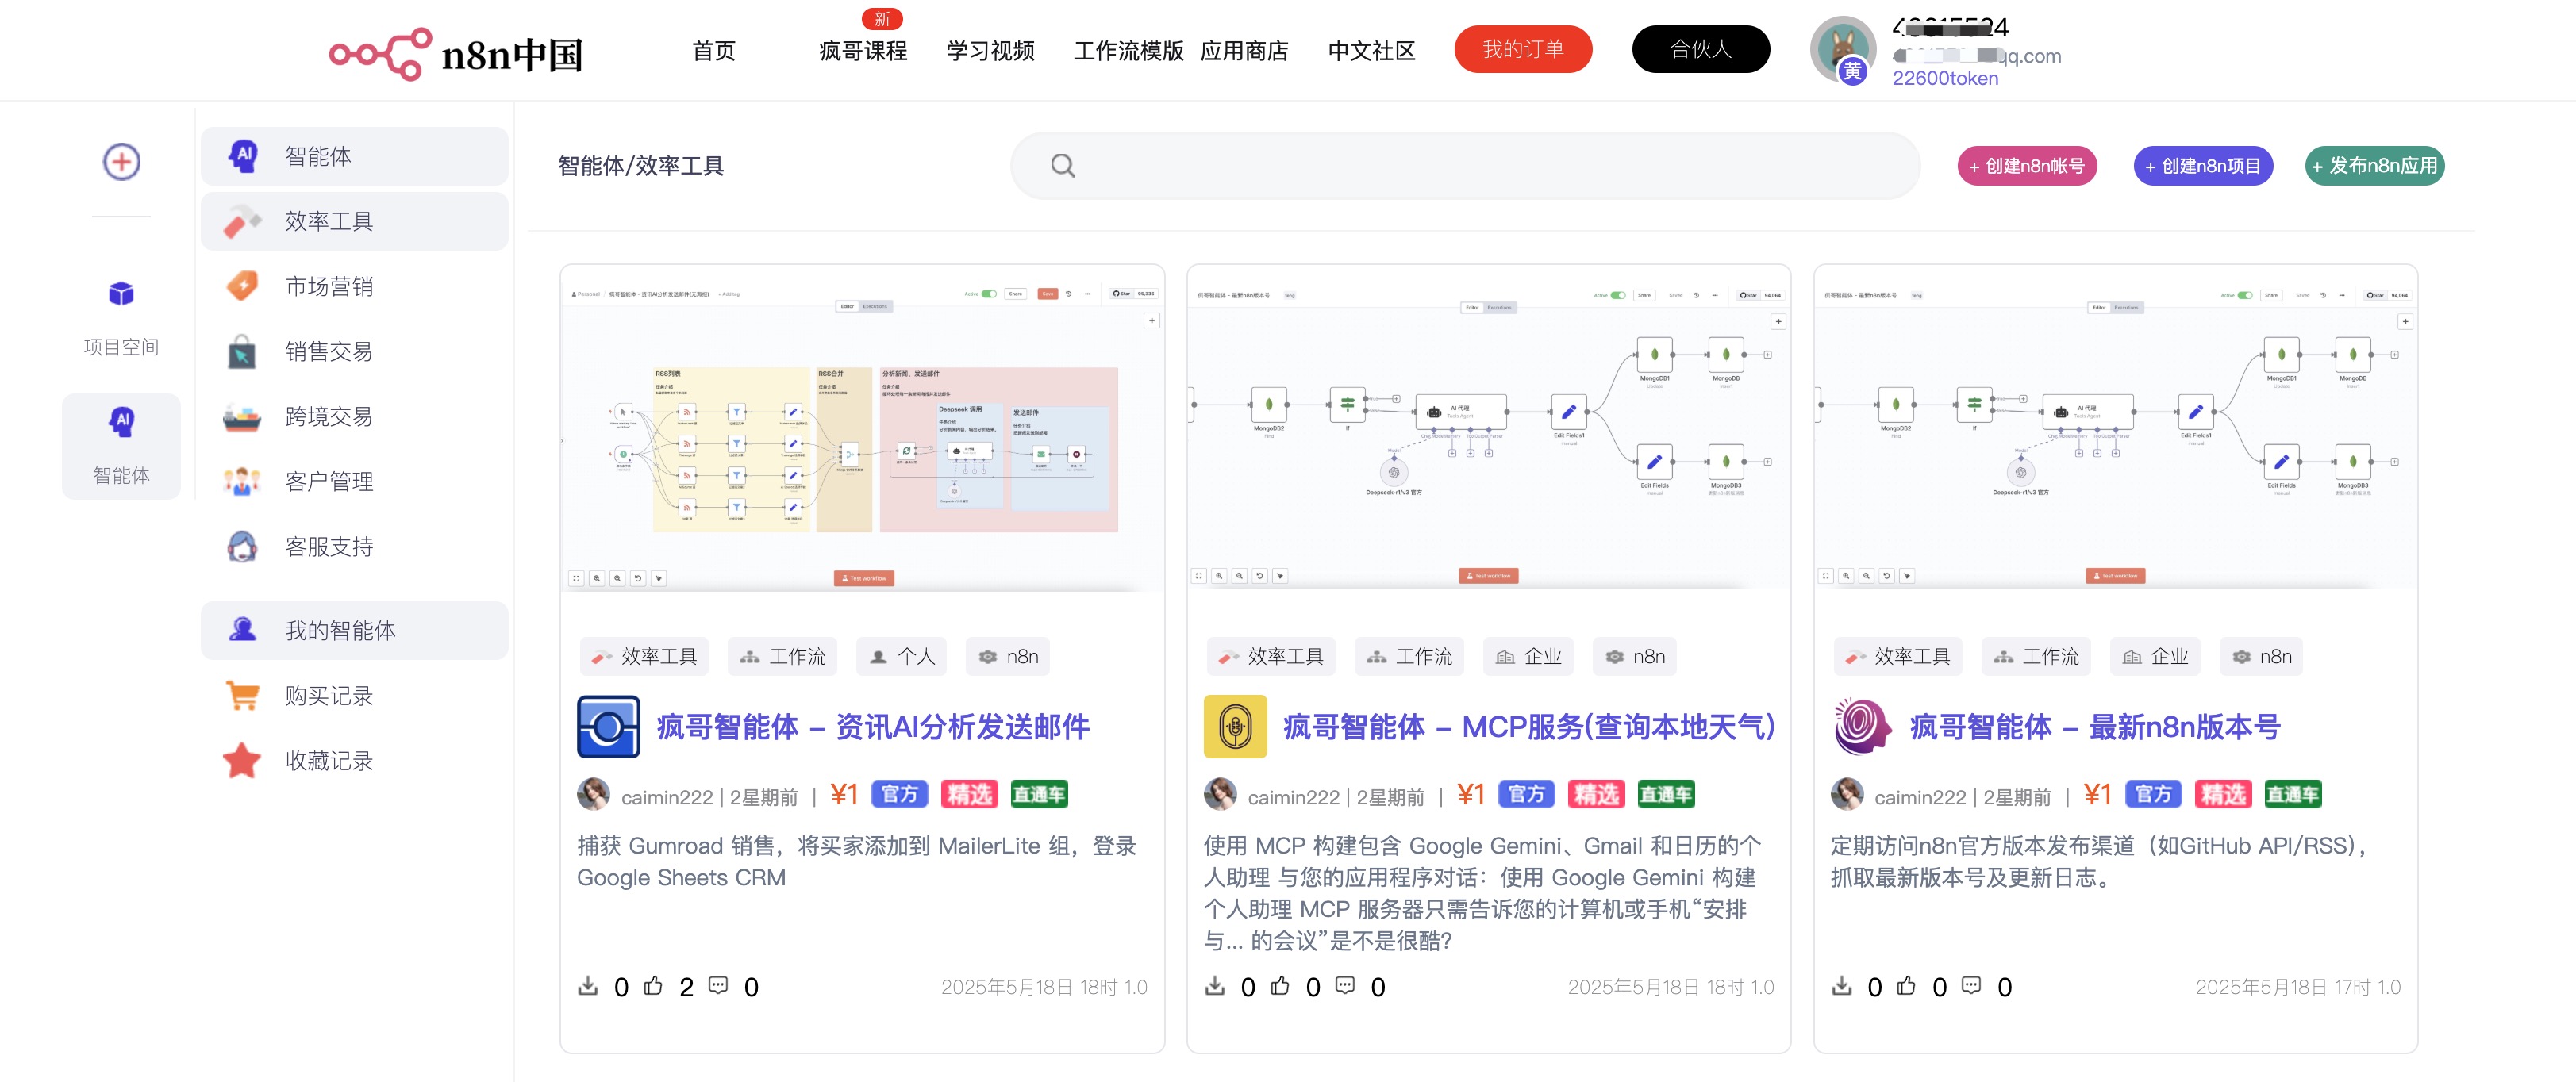Click the app icon of 资讯AI分析发送邮件
Image resolution: width=2576 pixels, height=1082 pixels.
608,727
